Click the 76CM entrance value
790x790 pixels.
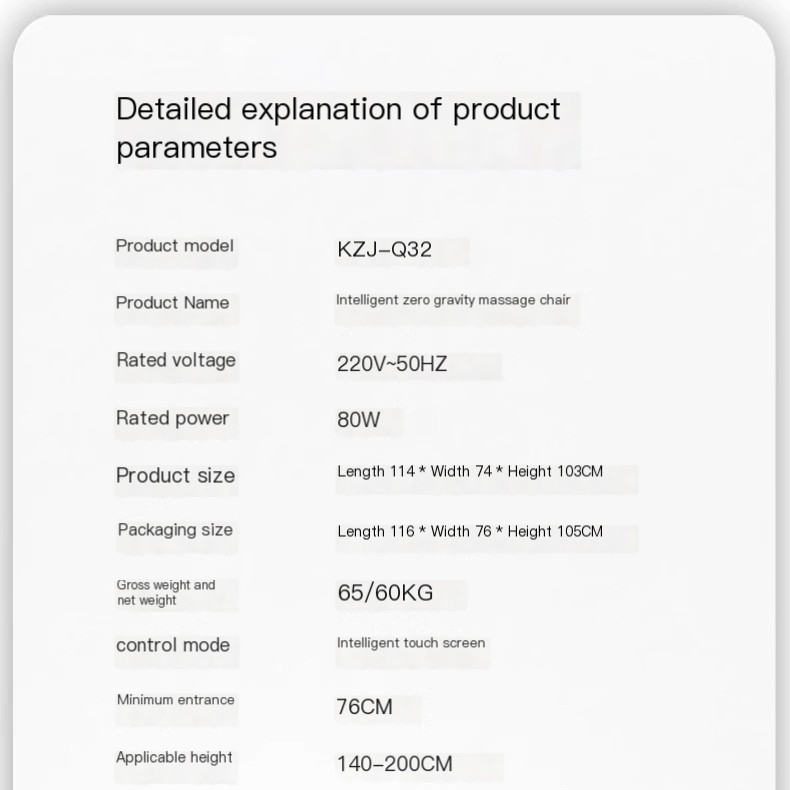(364, 707)
